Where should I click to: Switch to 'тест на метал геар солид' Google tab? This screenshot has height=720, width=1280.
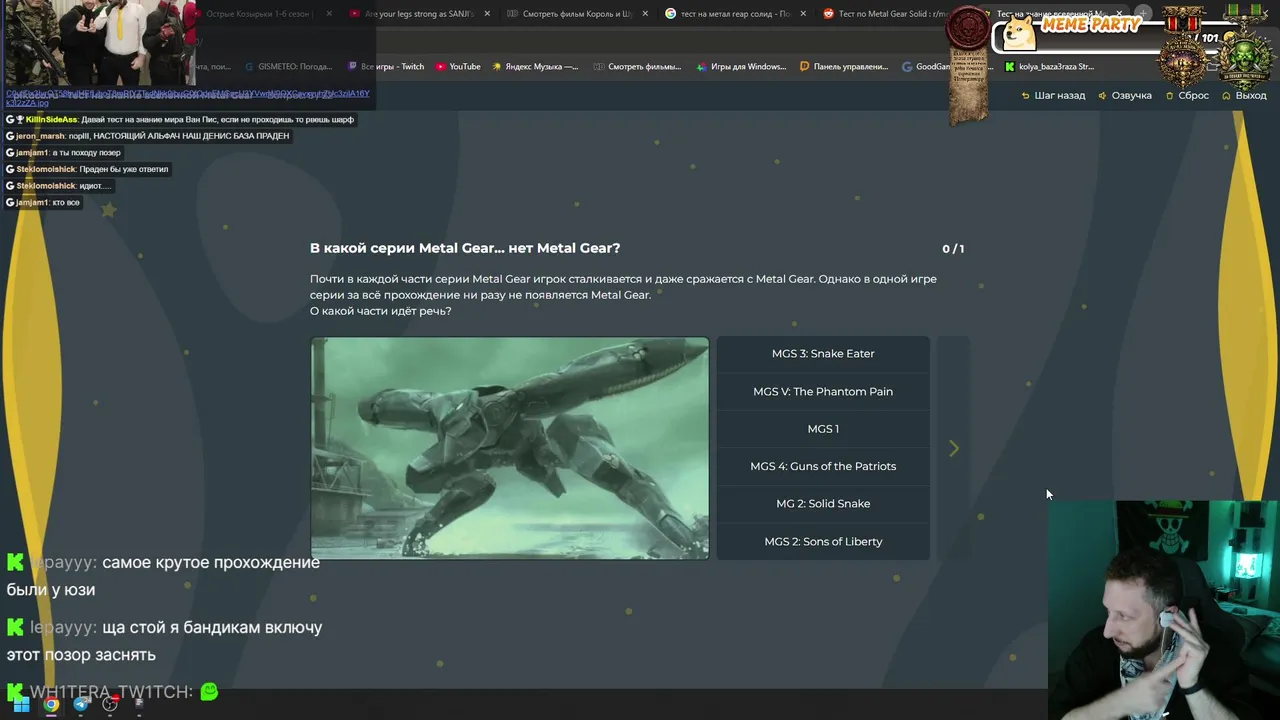pos(735,14)
